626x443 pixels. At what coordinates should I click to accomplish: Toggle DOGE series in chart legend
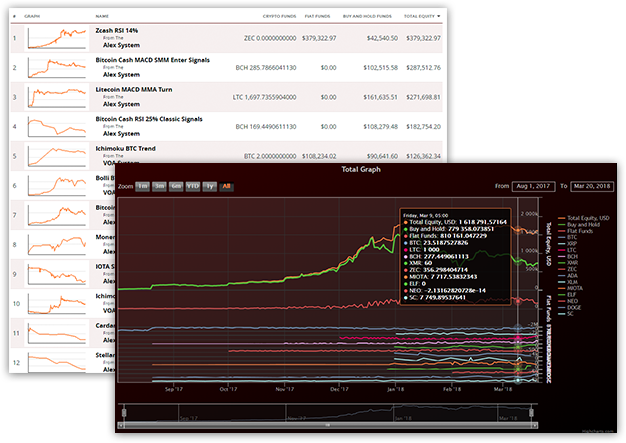pos(569,307)
